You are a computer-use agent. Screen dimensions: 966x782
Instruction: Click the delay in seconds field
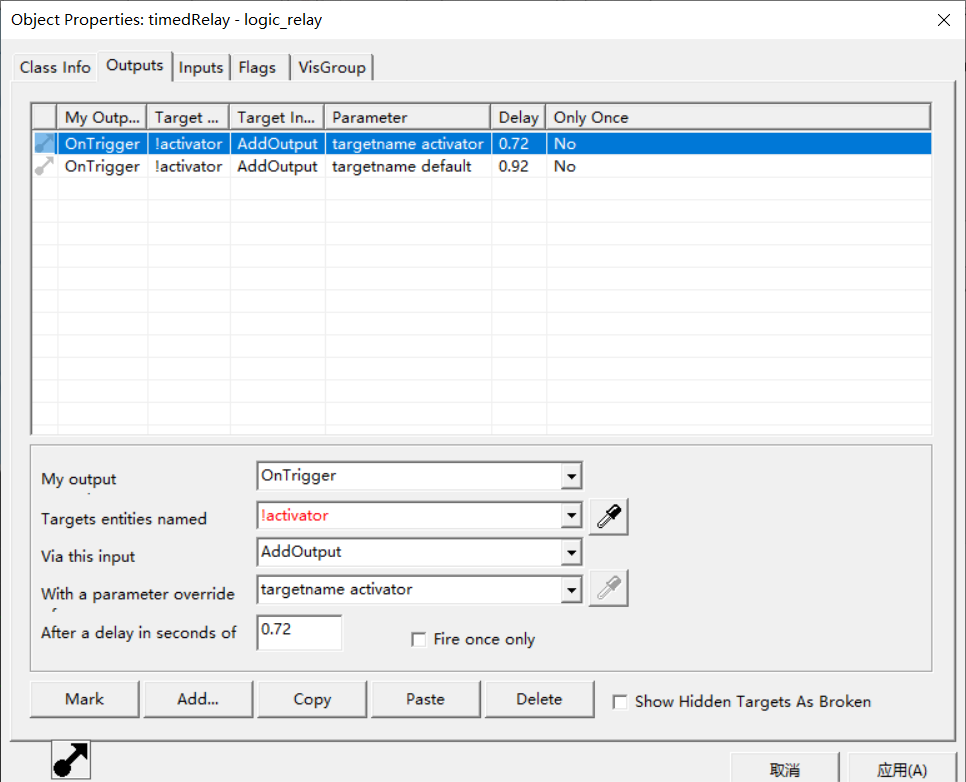point(299,632)
